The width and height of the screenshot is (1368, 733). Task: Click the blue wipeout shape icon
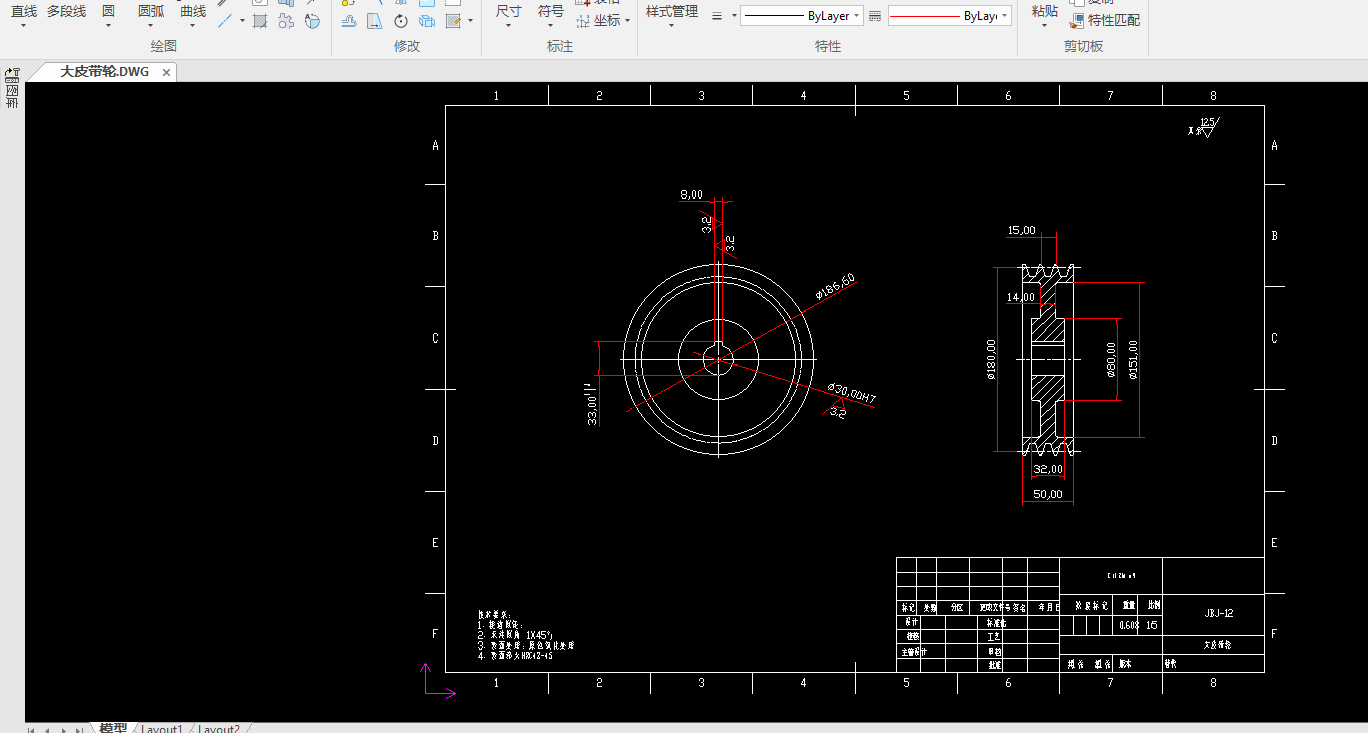(x=312, y=21)
